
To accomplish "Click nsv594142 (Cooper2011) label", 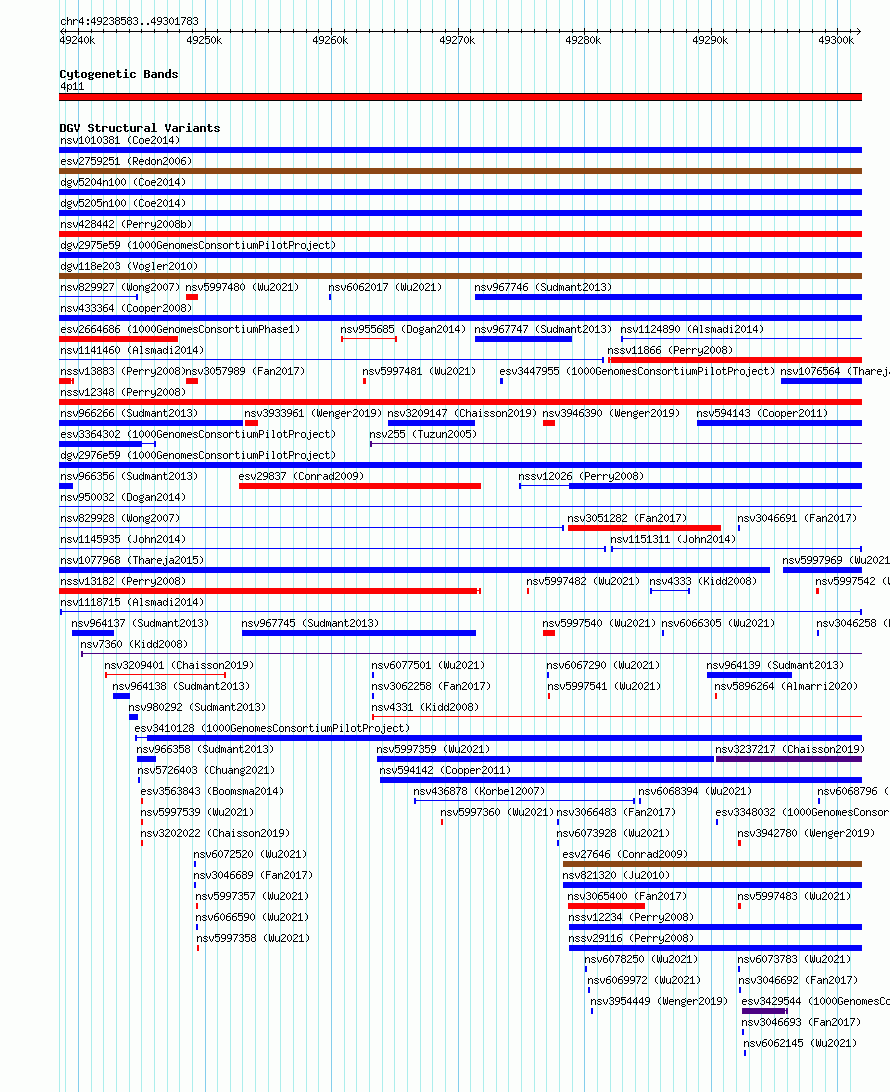I will (x=445, y=770).
